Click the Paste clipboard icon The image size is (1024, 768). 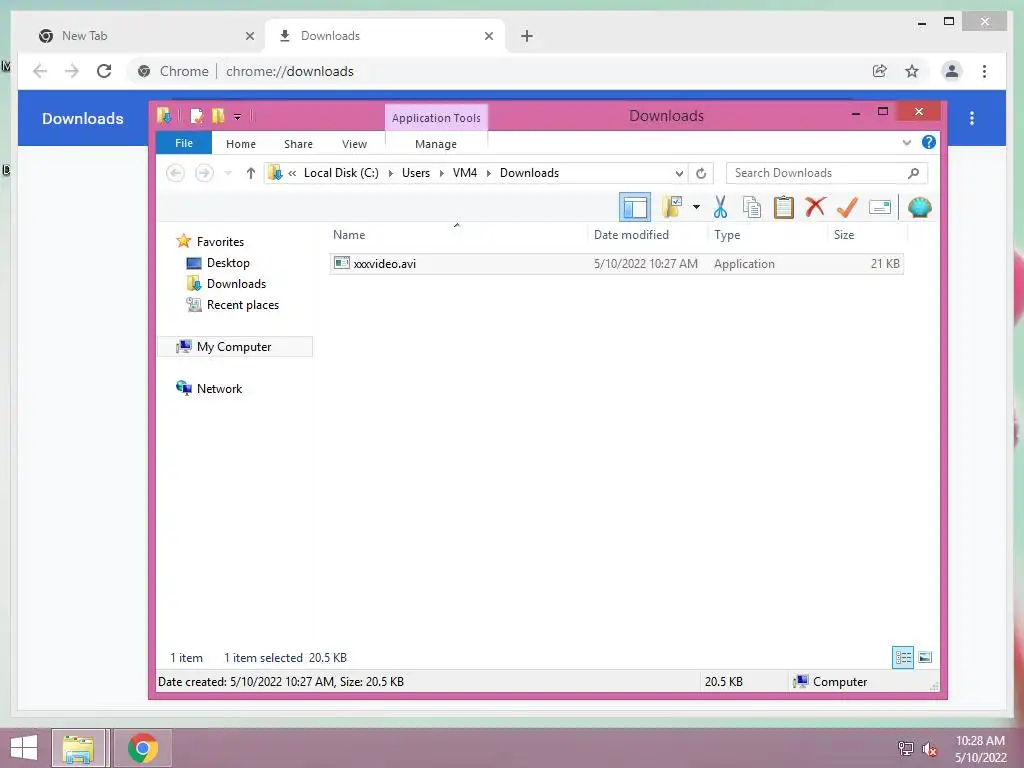pyautogui.click(x=784, y=207)
